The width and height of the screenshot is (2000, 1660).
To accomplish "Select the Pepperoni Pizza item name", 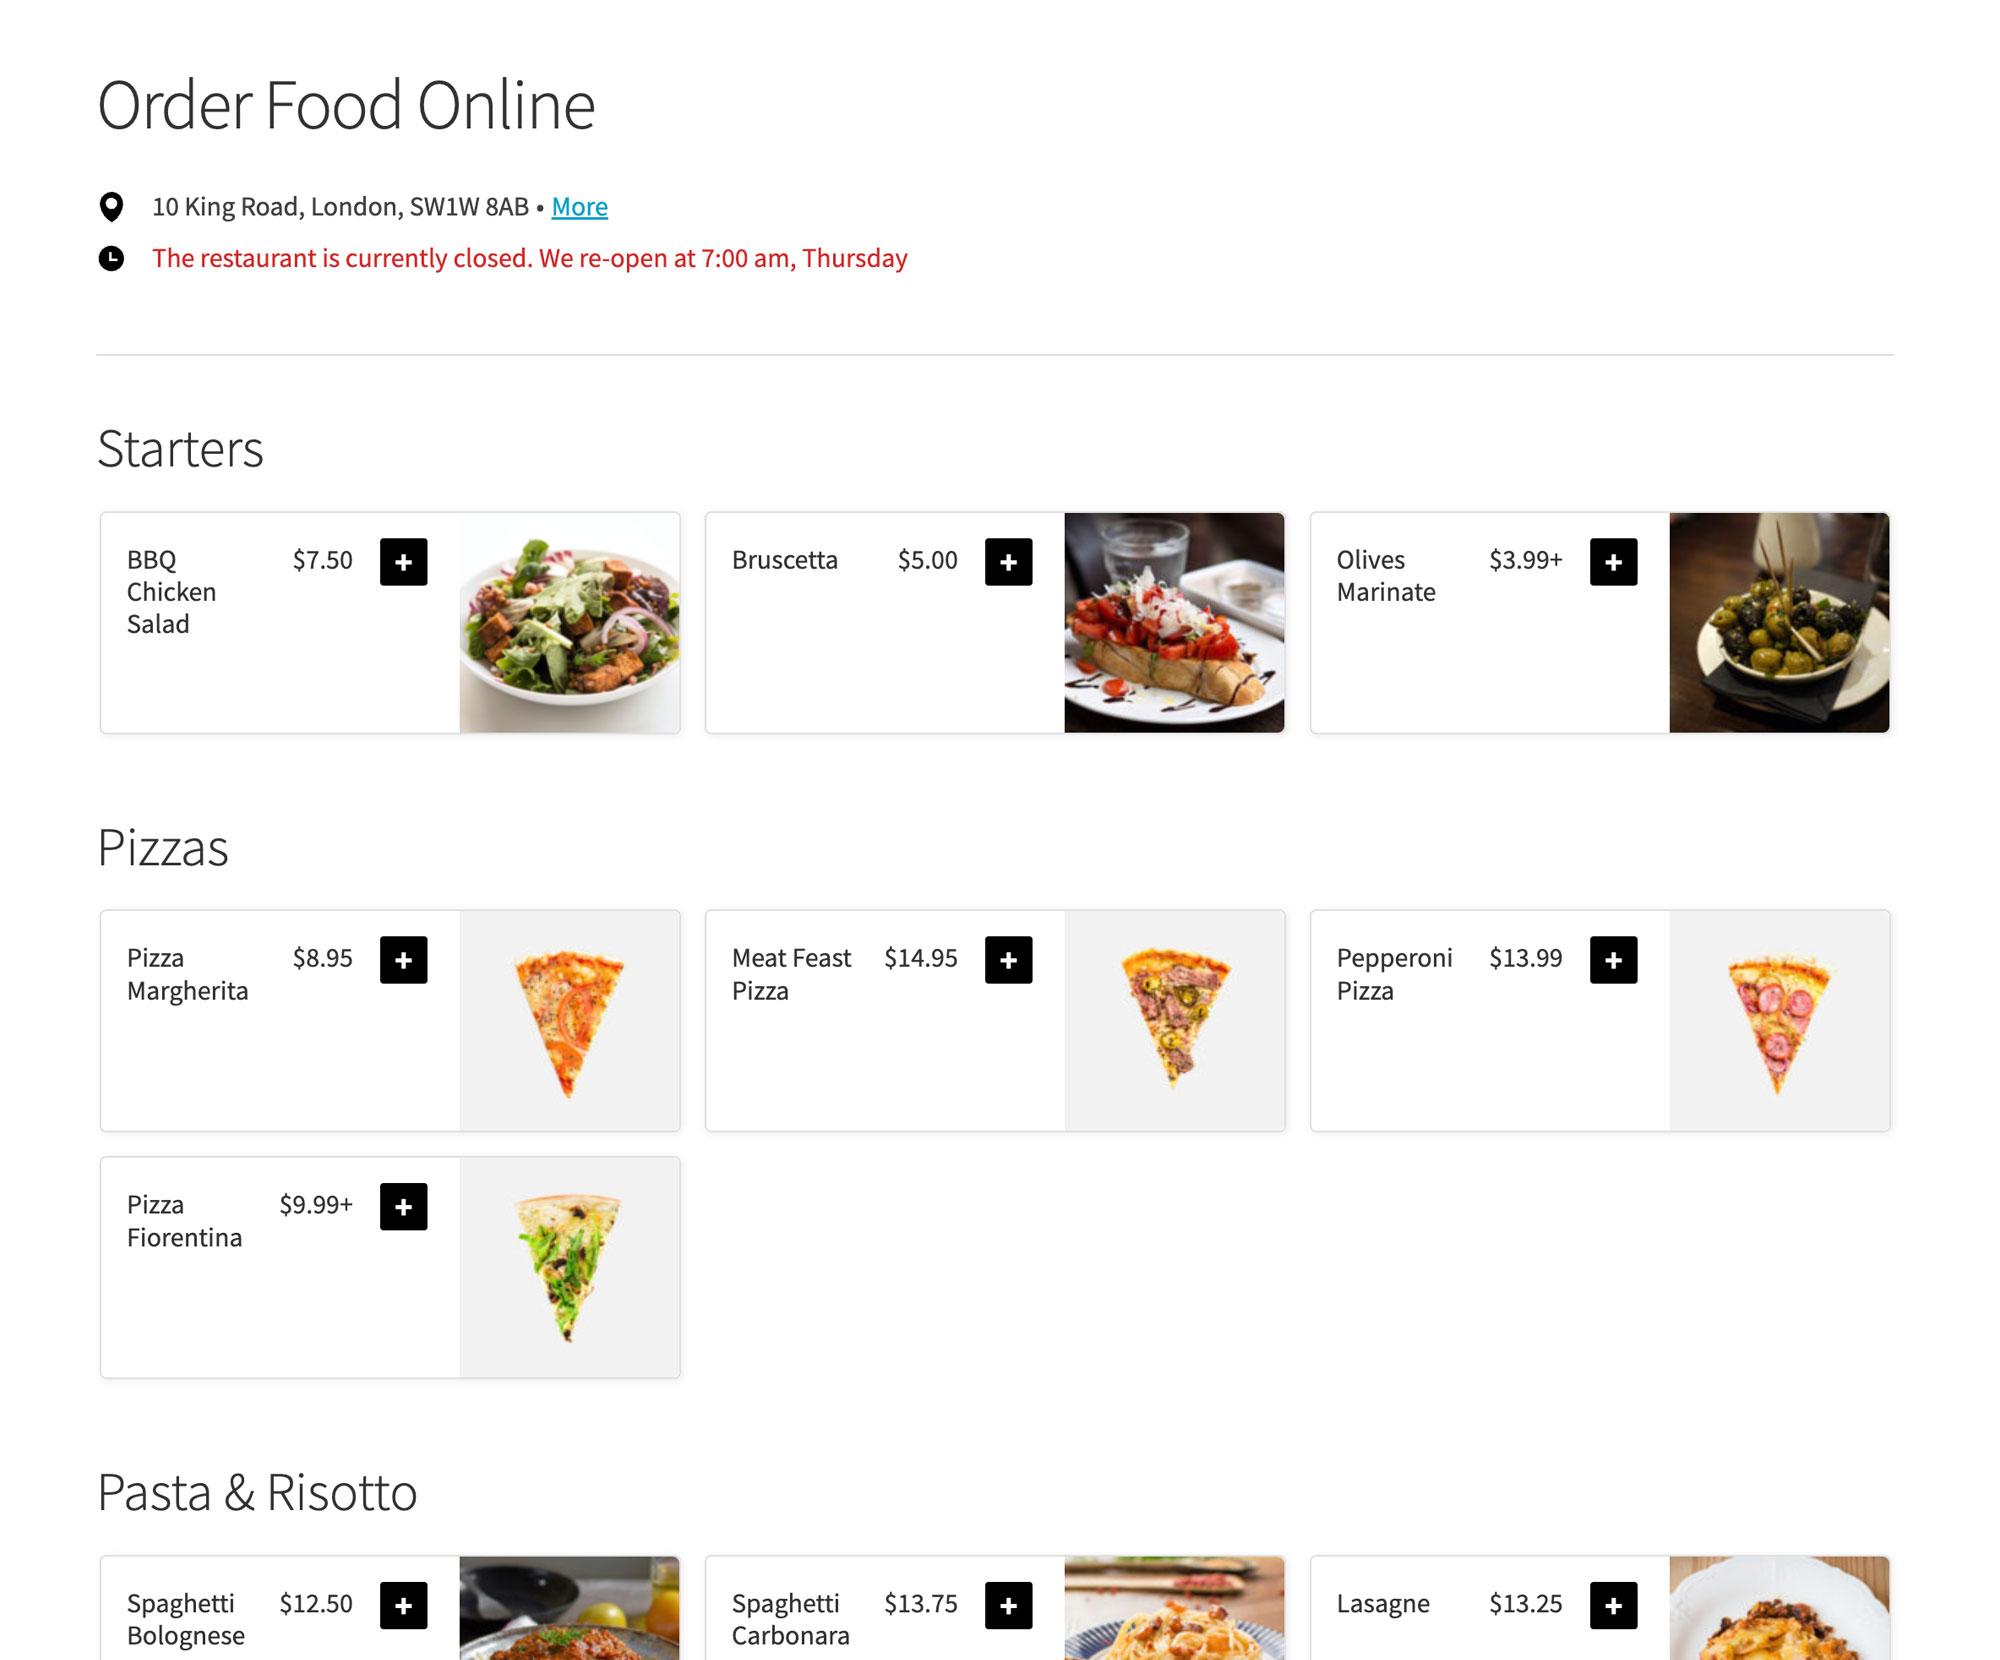I will pyautogui.click(x=1394, y=974).
